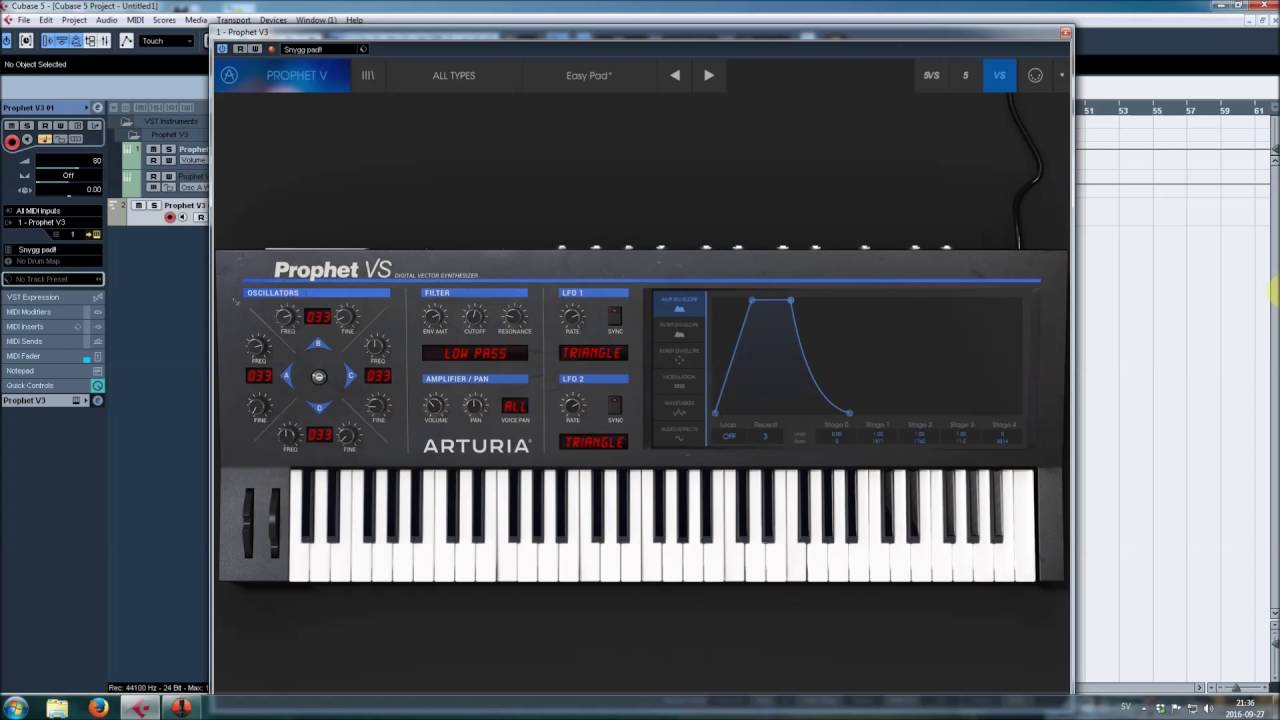Image resolution: width=1280 pixels, height=720 pixels.
Task: Toggle plugin bypass power button in Prophet window
Action: 222,49
